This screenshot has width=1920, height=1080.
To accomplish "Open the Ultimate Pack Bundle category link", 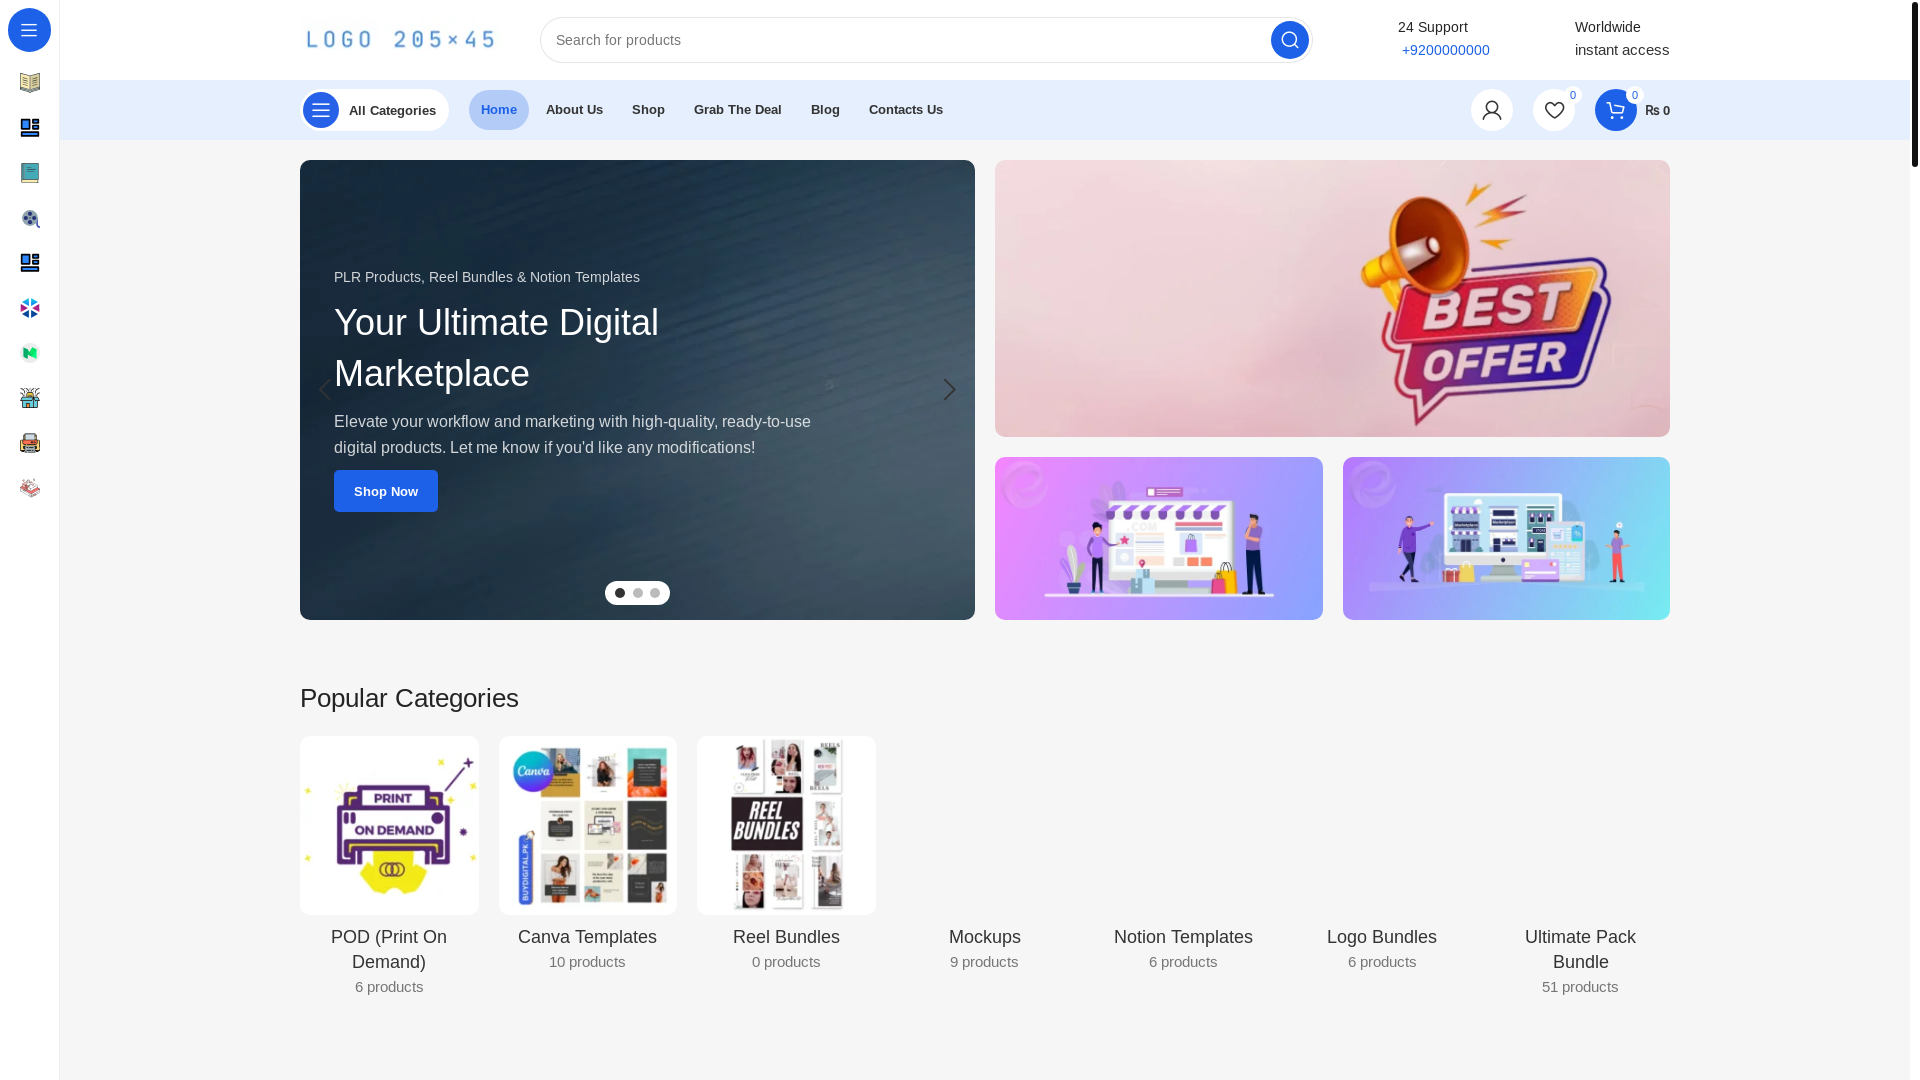I will [x=1580, y=950].
